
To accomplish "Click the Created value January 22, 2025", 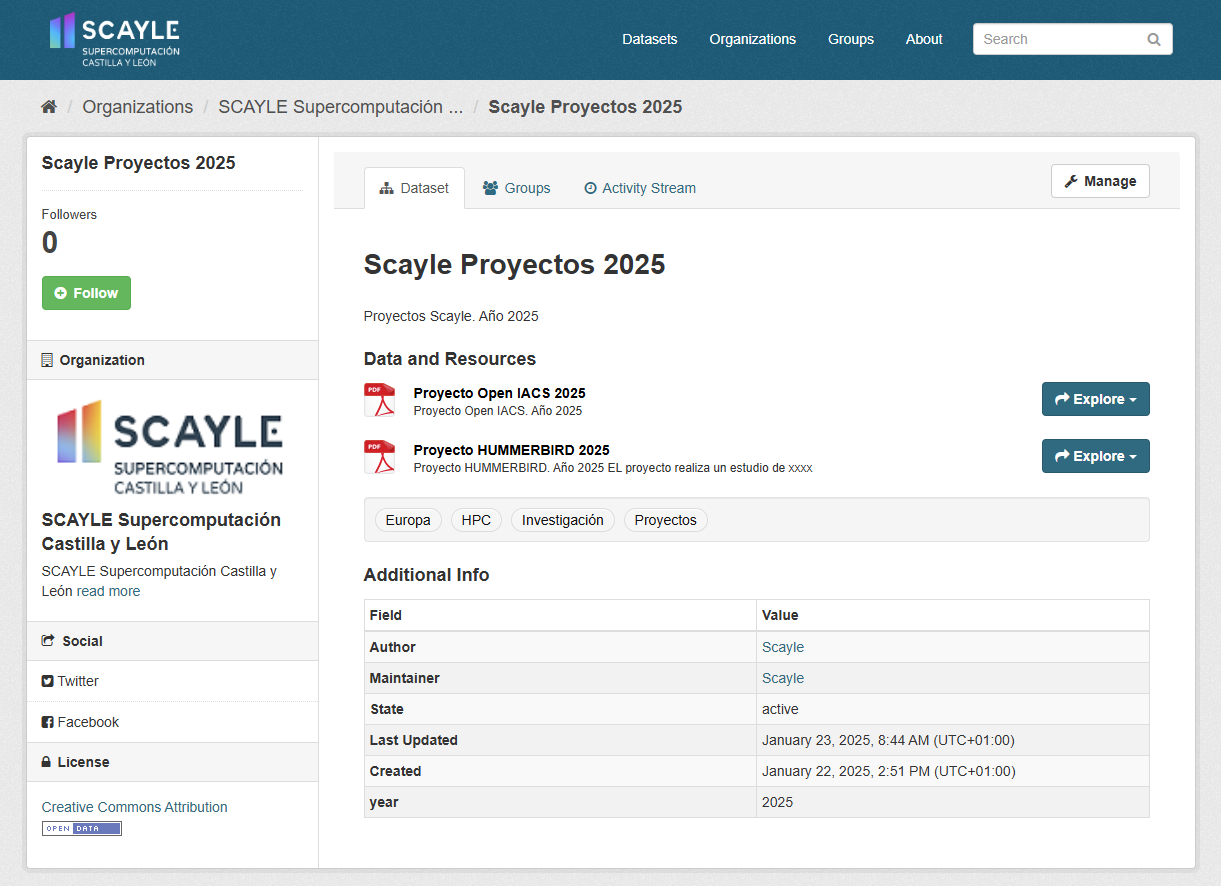I will click(888, 771).
